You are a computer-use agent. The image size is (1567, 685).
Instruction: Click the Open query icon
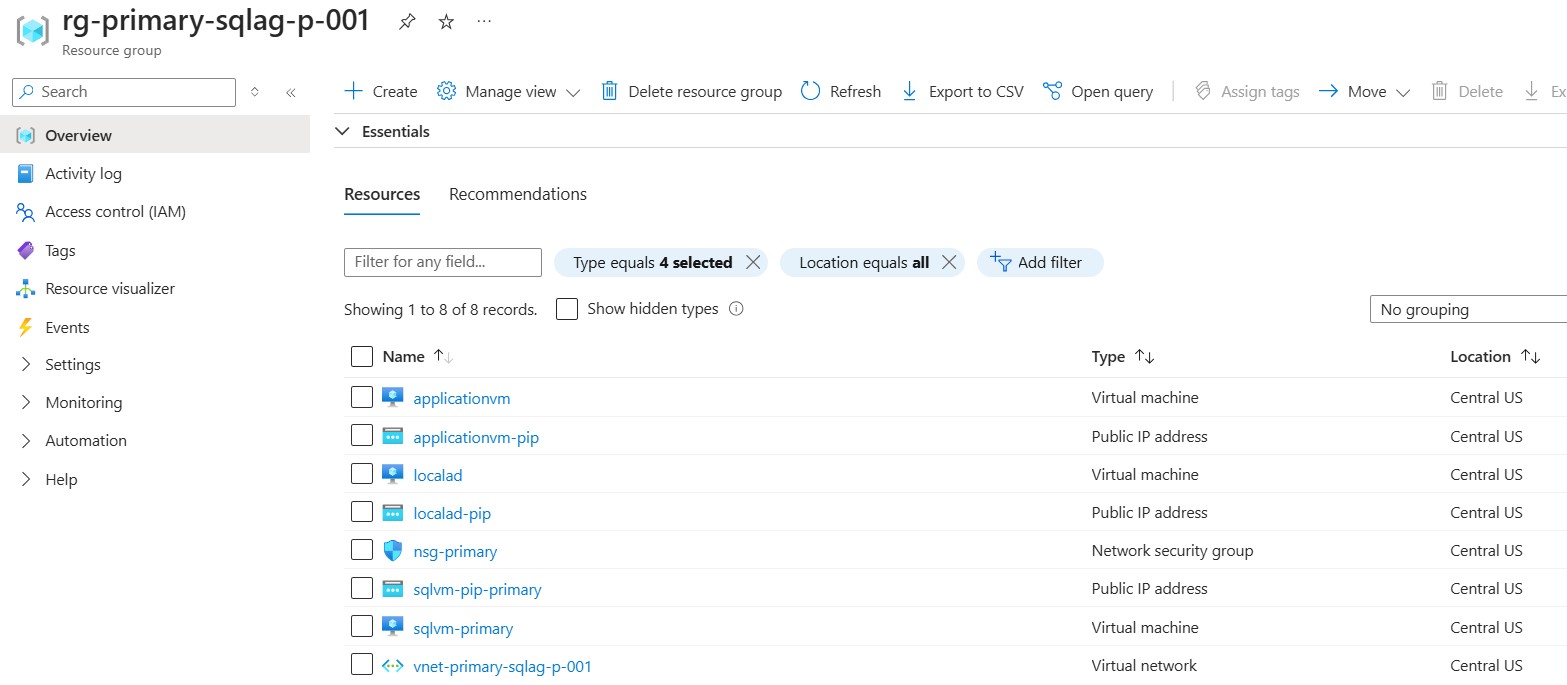click(1052, 91)
